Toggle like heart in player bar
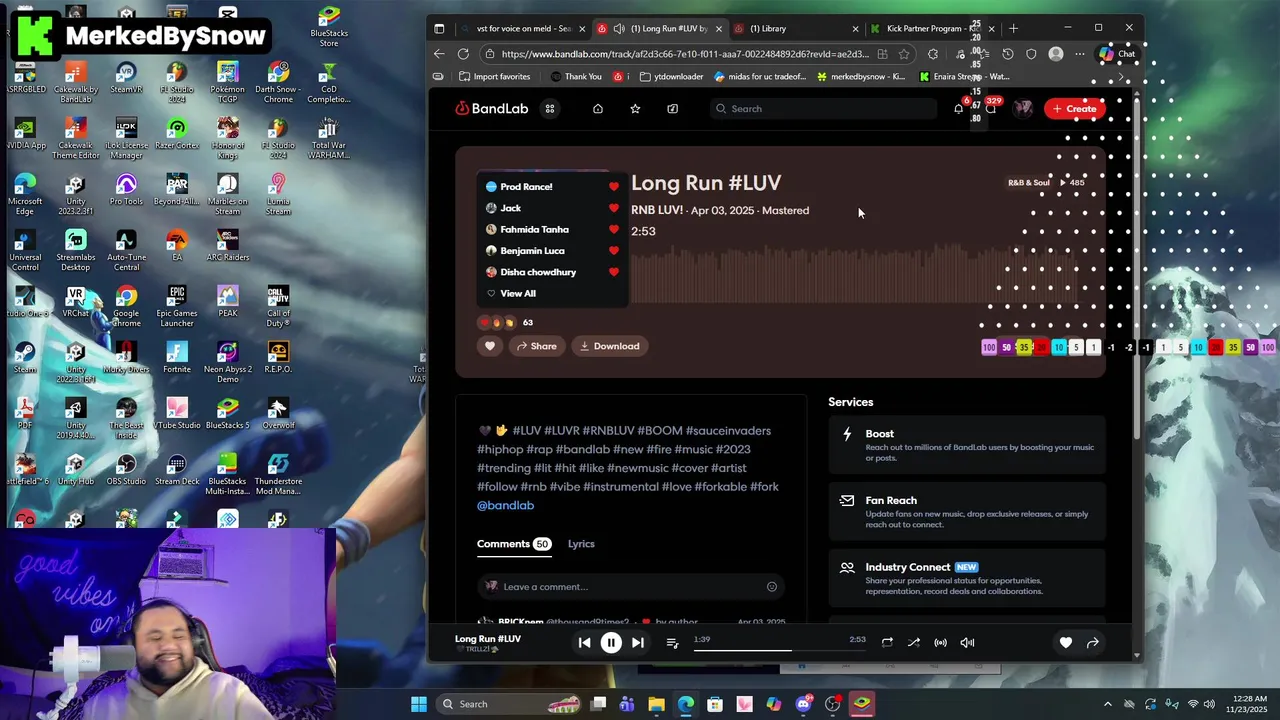 [x=1066, y=643]
